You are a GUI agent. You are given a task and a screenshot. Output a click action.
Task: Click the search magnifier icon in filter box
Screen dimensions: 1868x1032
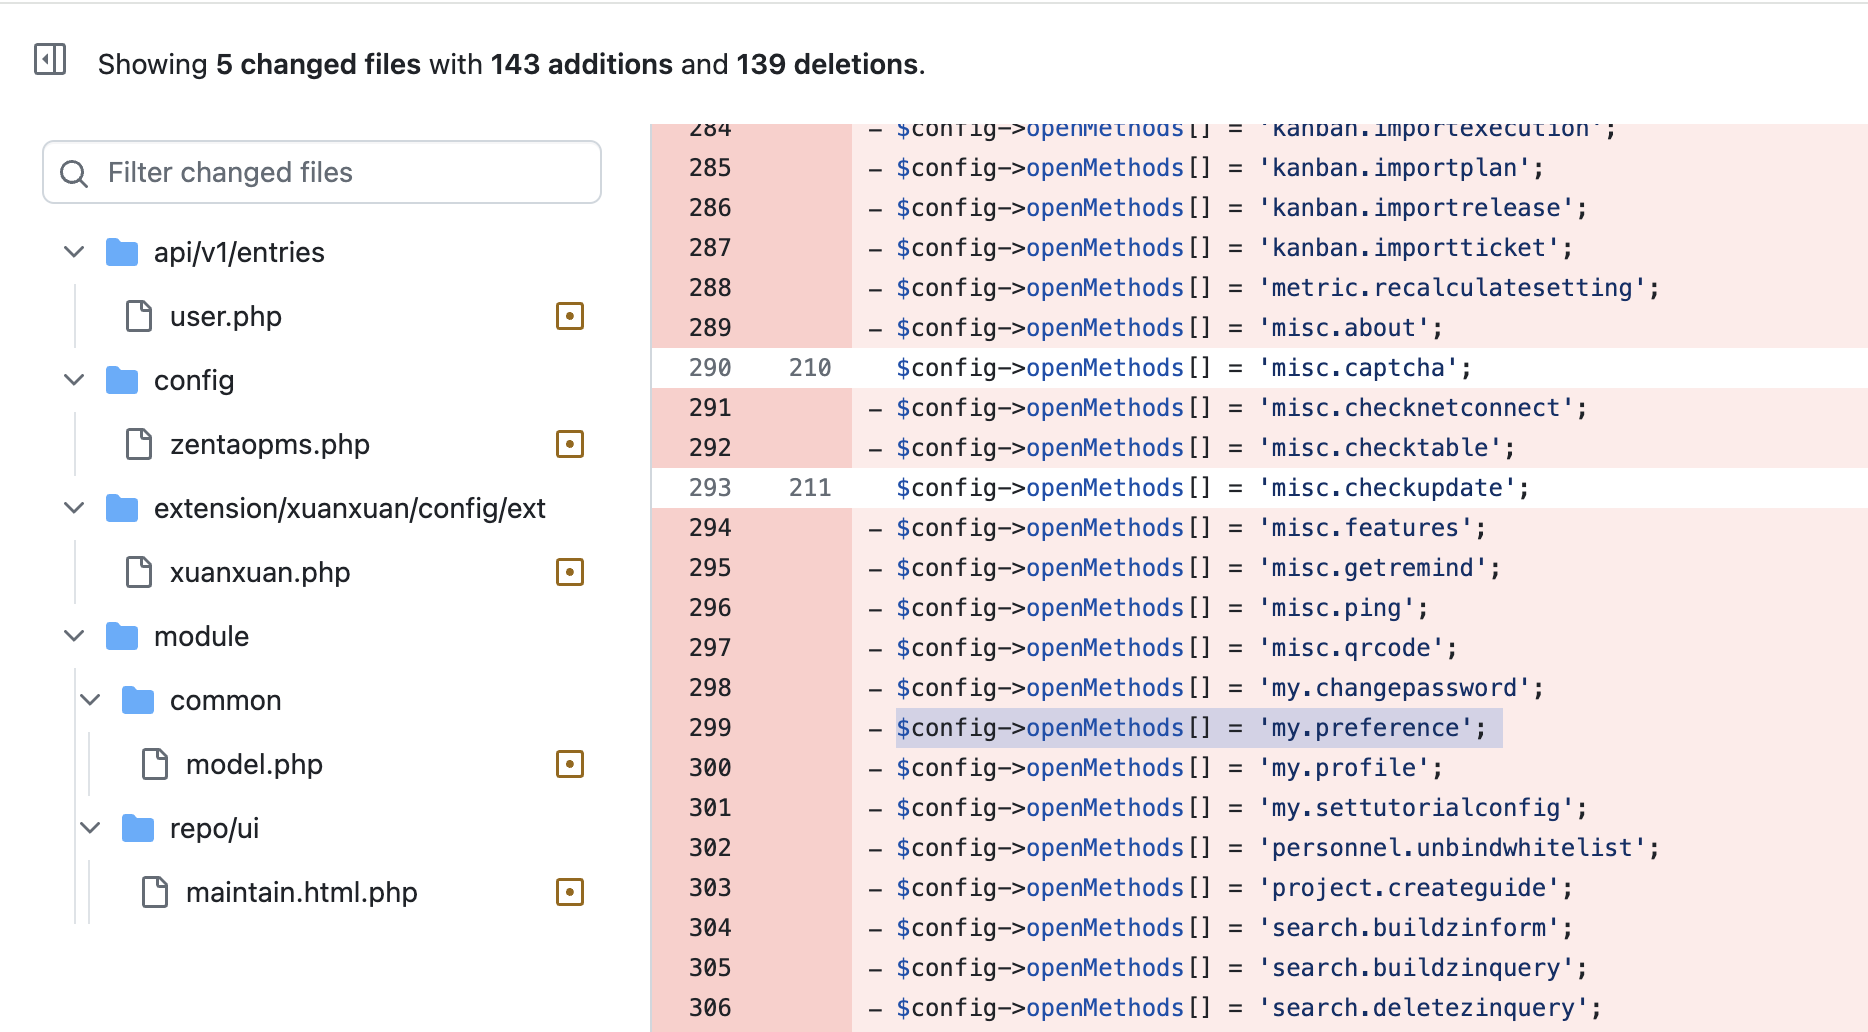[x=74, y=173]
